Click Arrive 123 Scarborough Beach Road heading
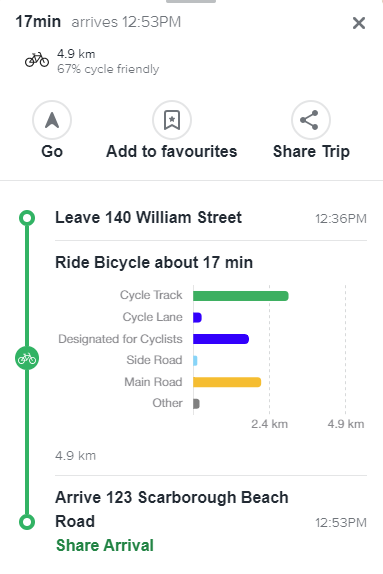This screenshot has height=574, width=383. (172, 509)
